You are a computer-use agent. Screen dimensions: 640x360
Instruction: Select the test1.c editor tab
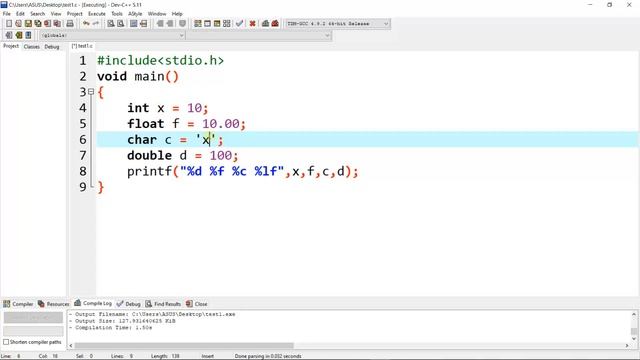[82, 46]
